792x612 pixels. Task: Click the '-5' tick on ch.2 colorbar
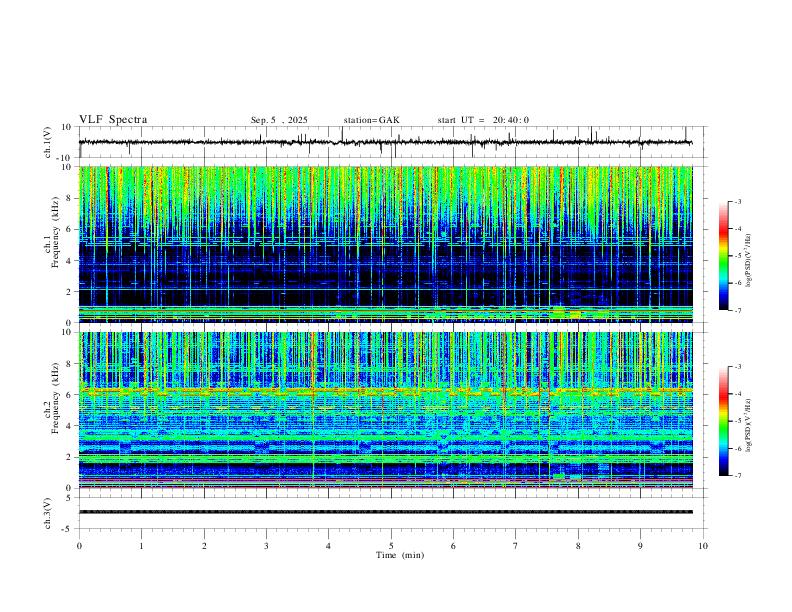(737, 421)
